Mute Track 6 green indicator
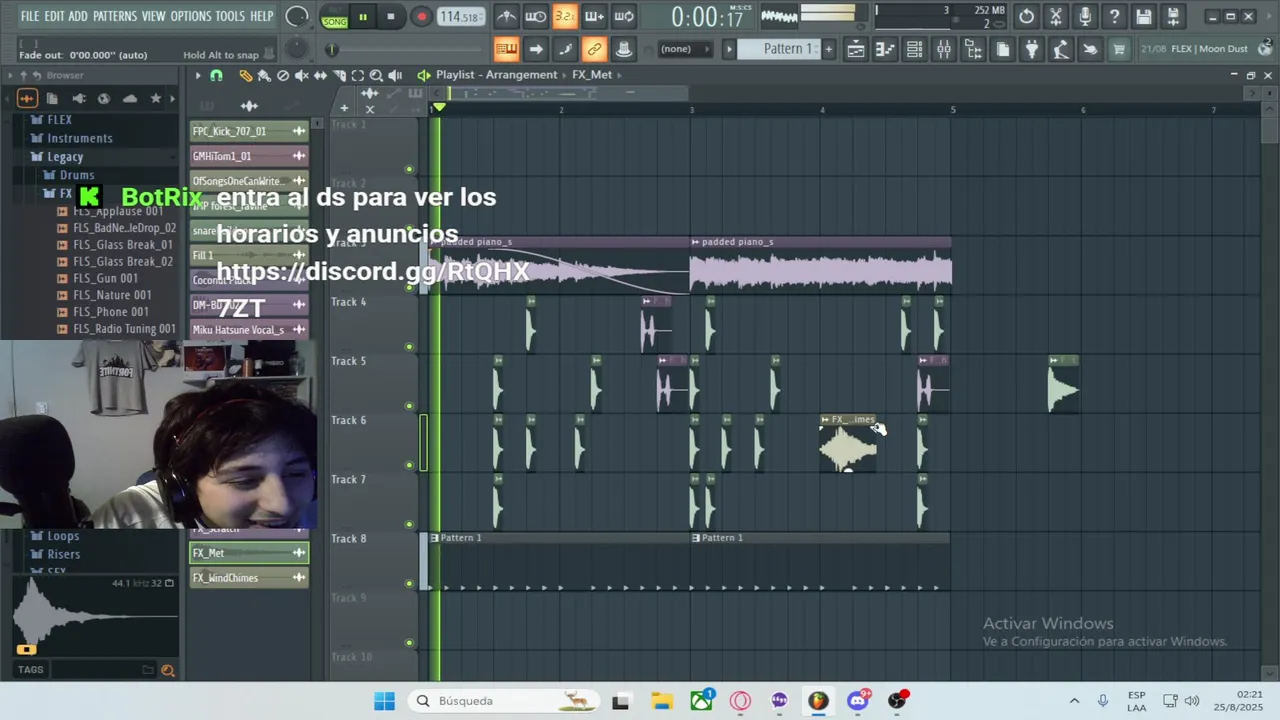The image size is (1280, 720). click(x=409, y=465)
